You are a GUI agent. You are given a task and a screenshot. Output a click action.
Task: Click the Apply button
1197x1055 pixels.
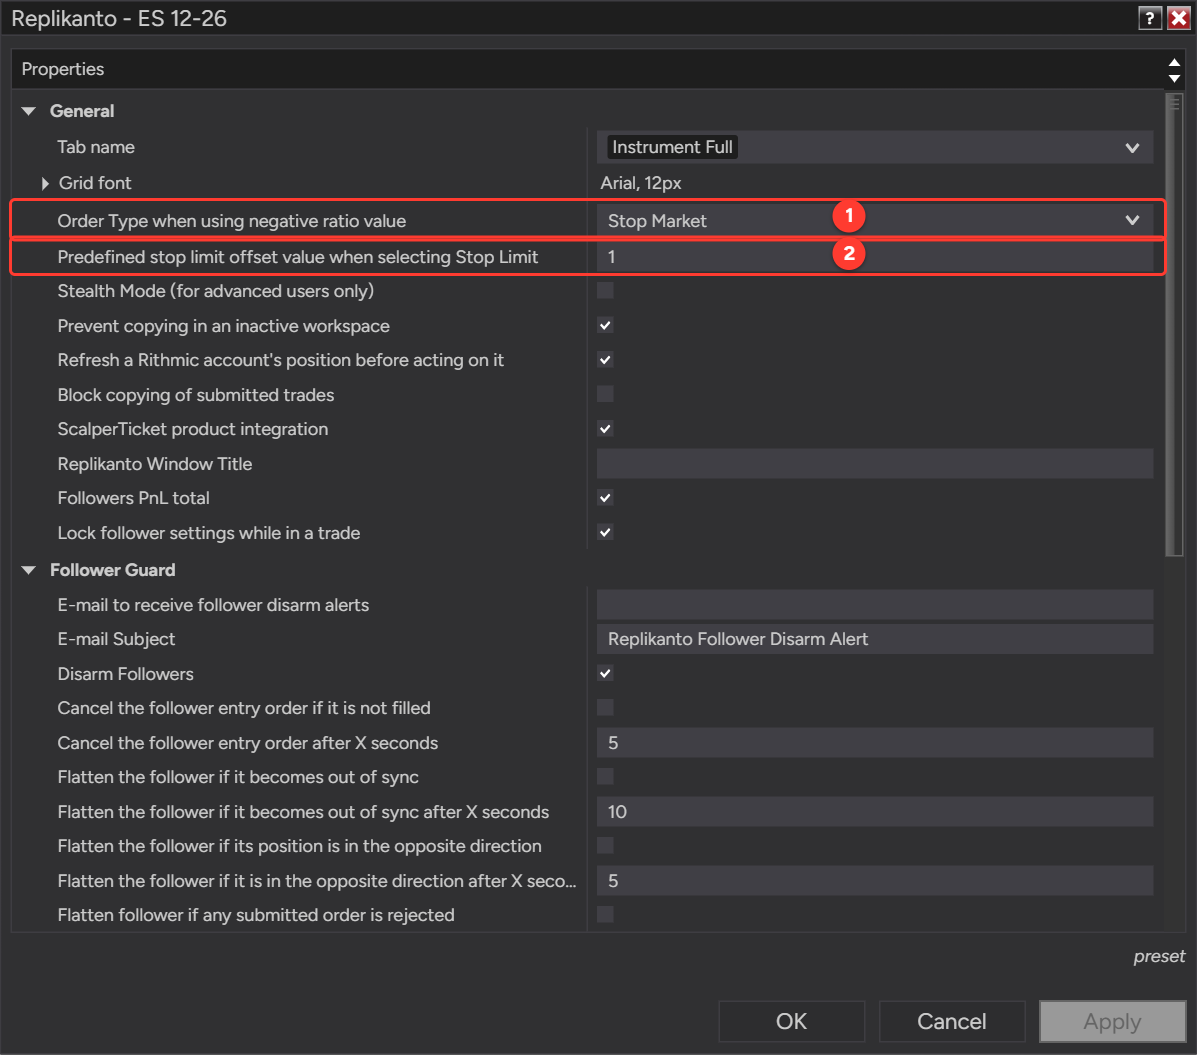(x=1112, y=1021)
